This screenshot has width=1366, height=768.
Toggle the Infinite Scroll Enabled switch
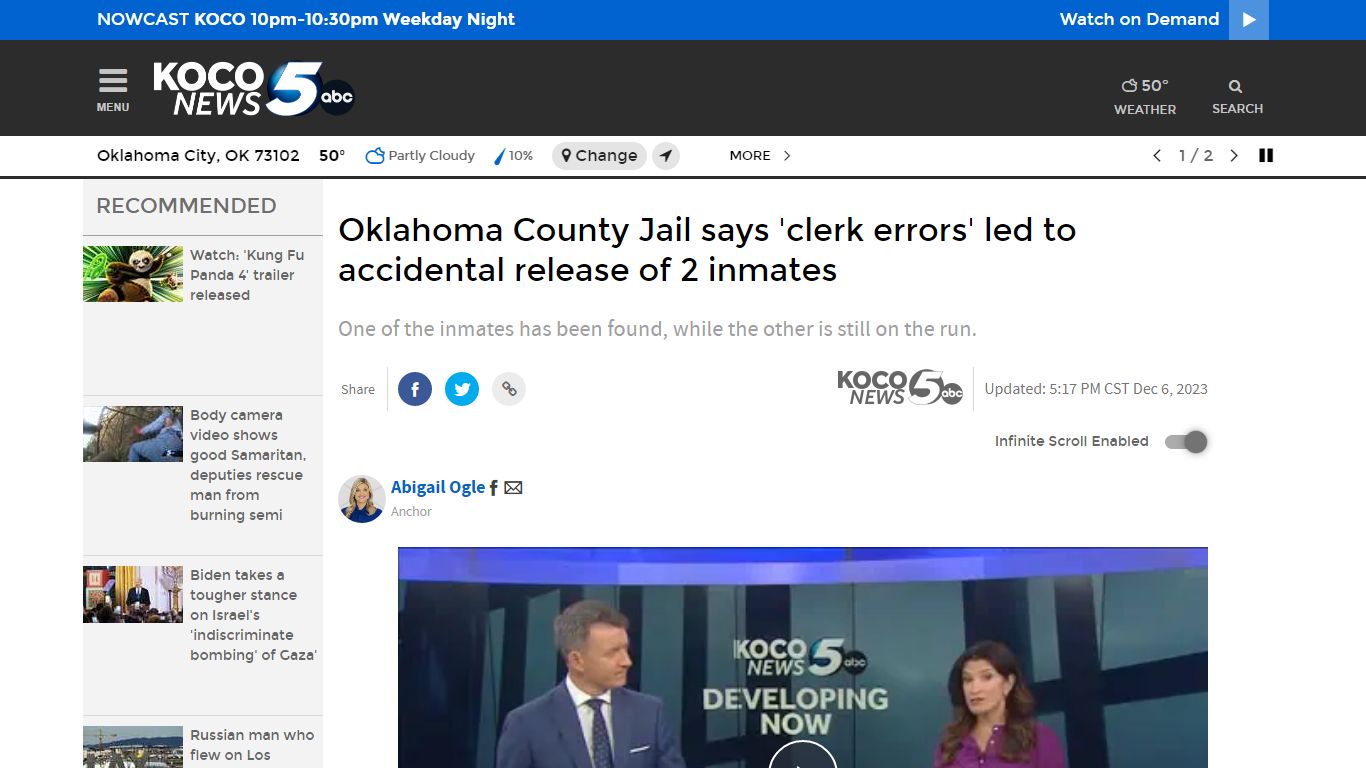coord(1187,442)
